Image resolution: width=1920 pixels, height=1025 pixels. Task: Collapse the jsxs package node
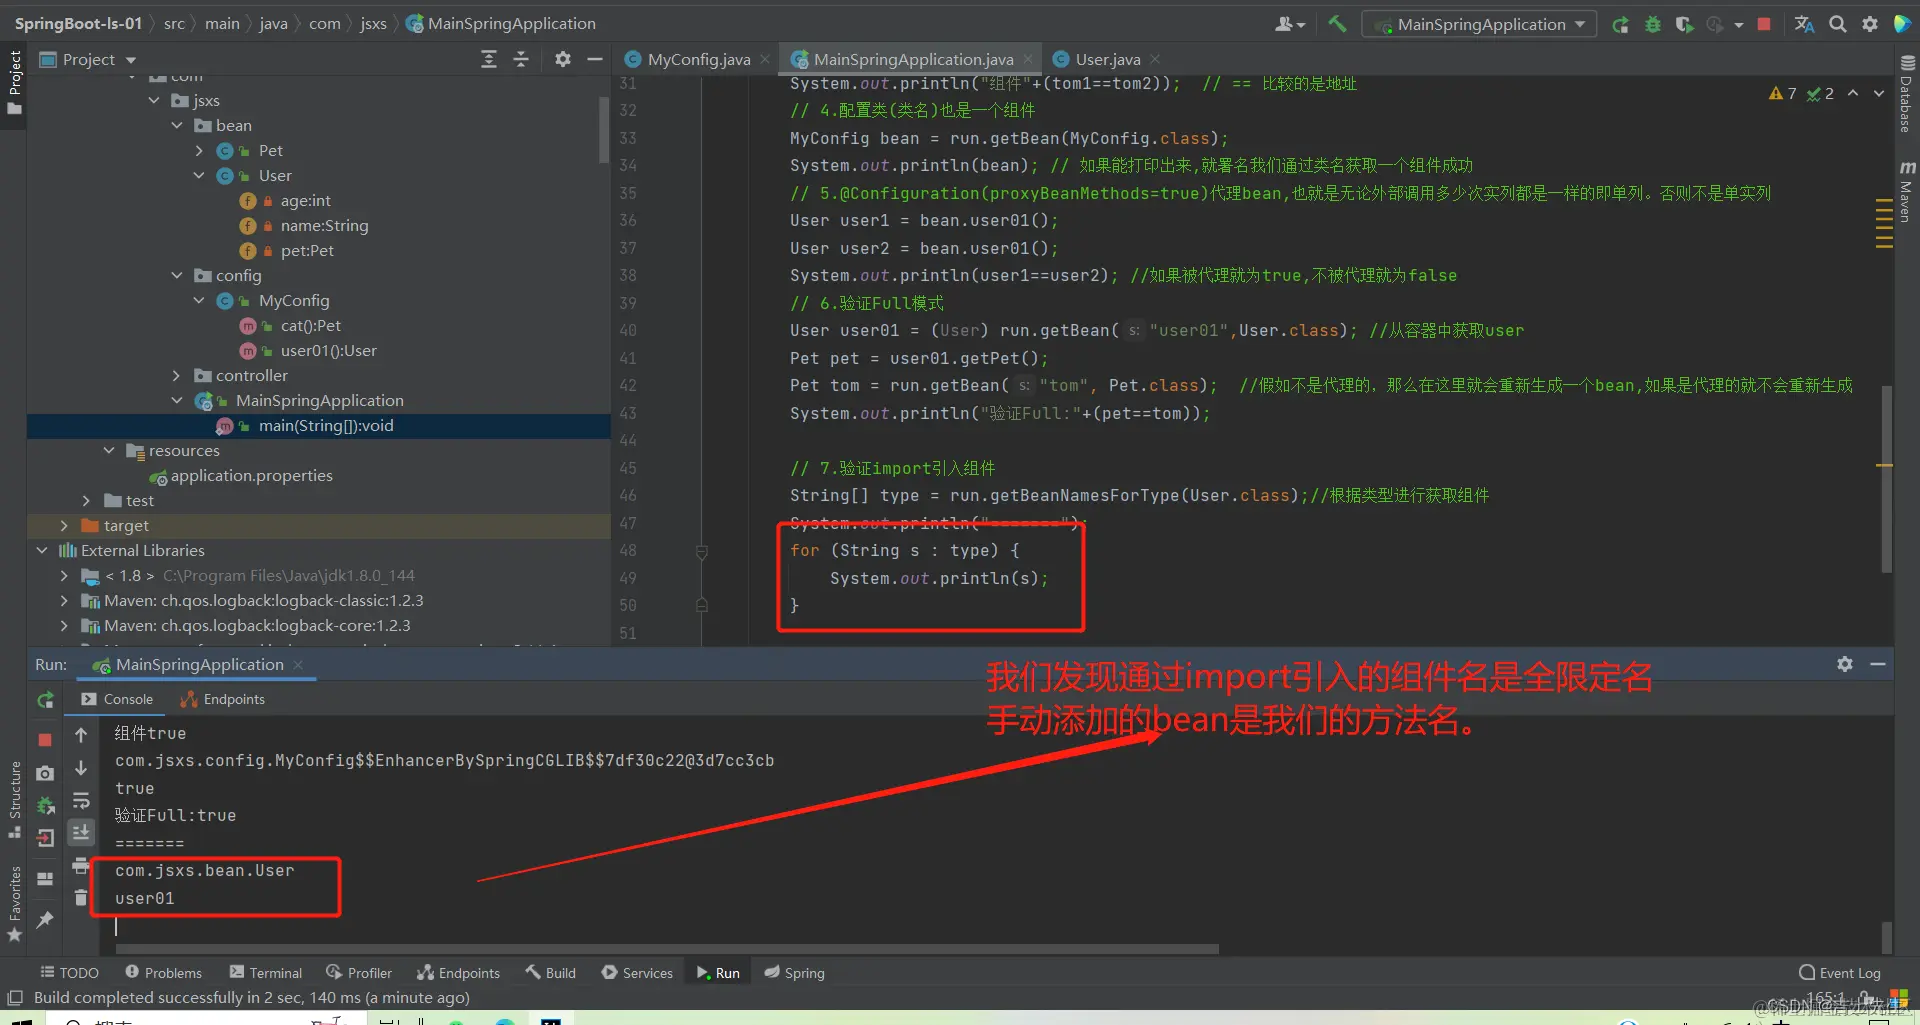click(x=154, y=100)
